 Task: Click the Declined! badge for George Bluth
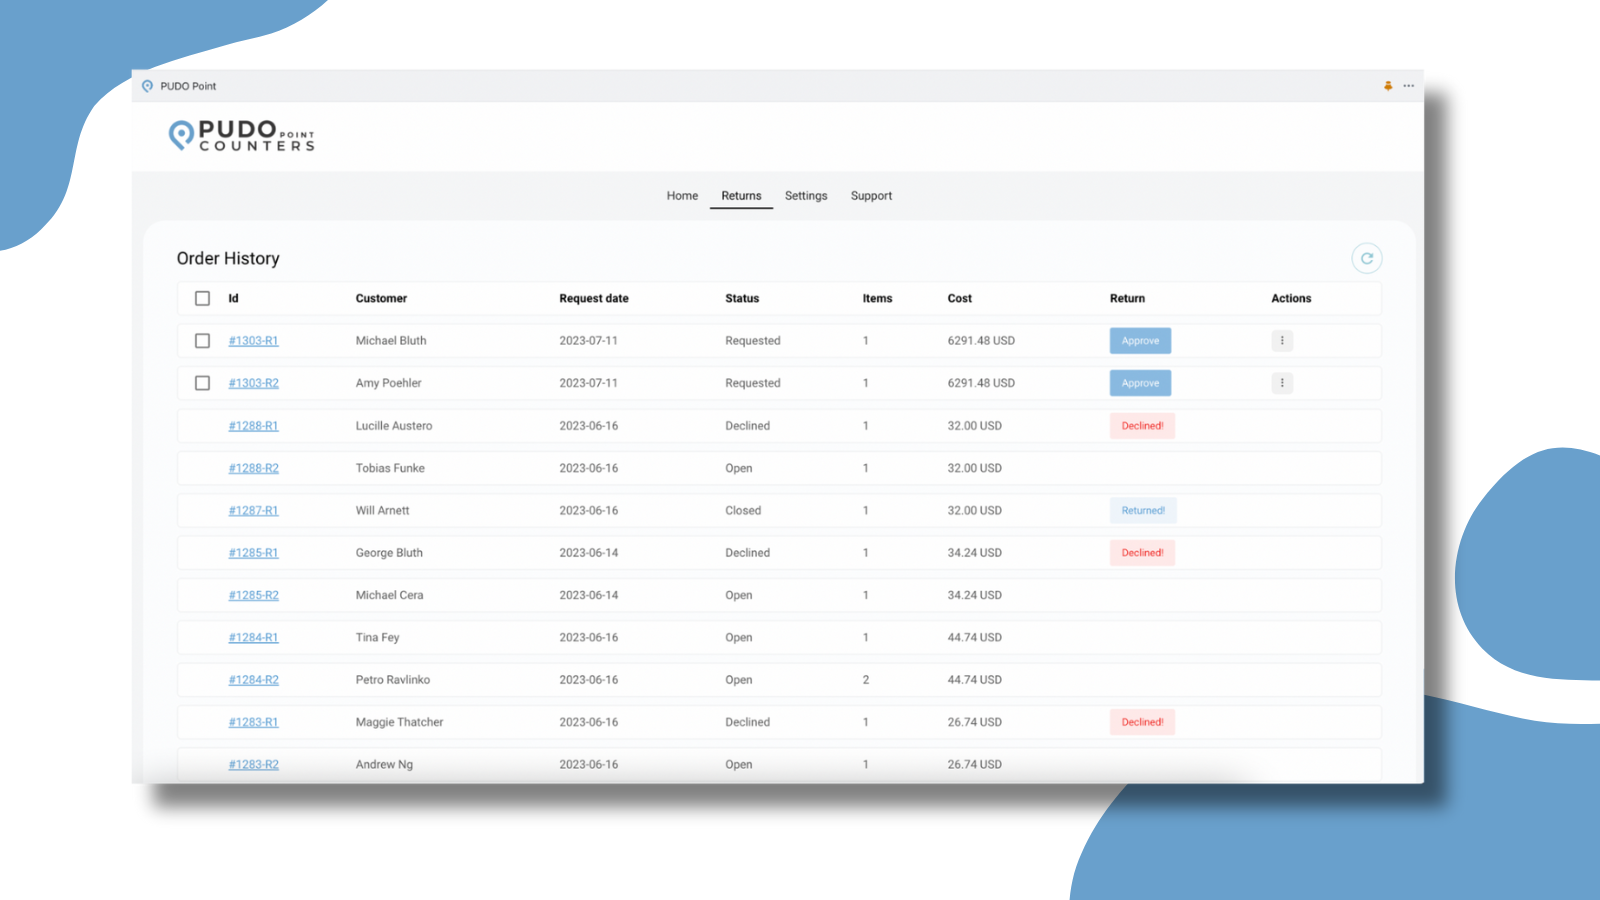[1142, 553]
